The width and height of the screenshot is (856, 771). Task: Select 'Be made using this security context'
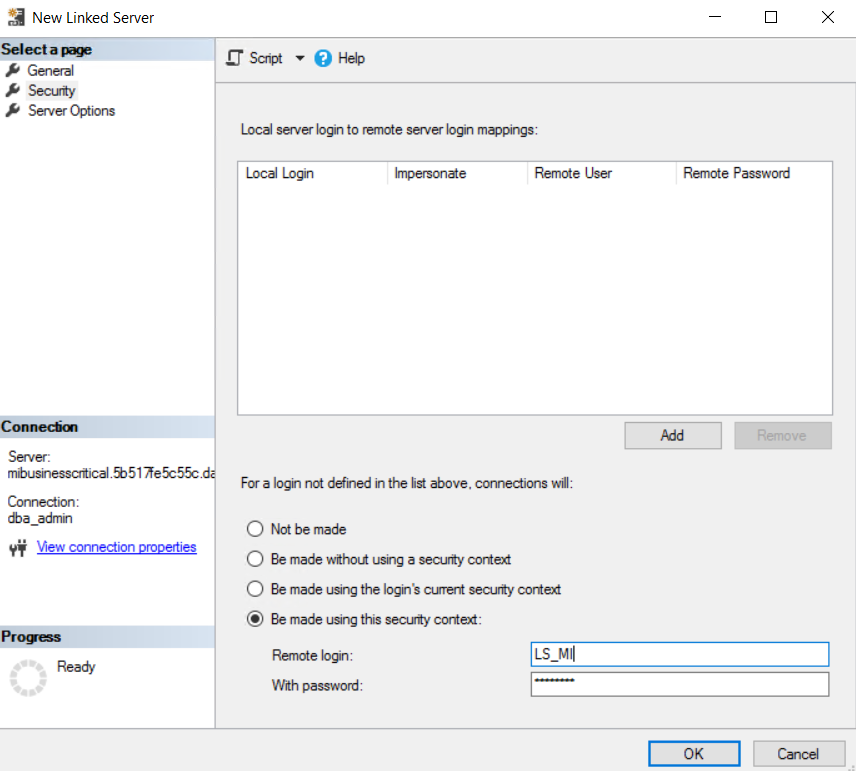[x=255, y=619]
